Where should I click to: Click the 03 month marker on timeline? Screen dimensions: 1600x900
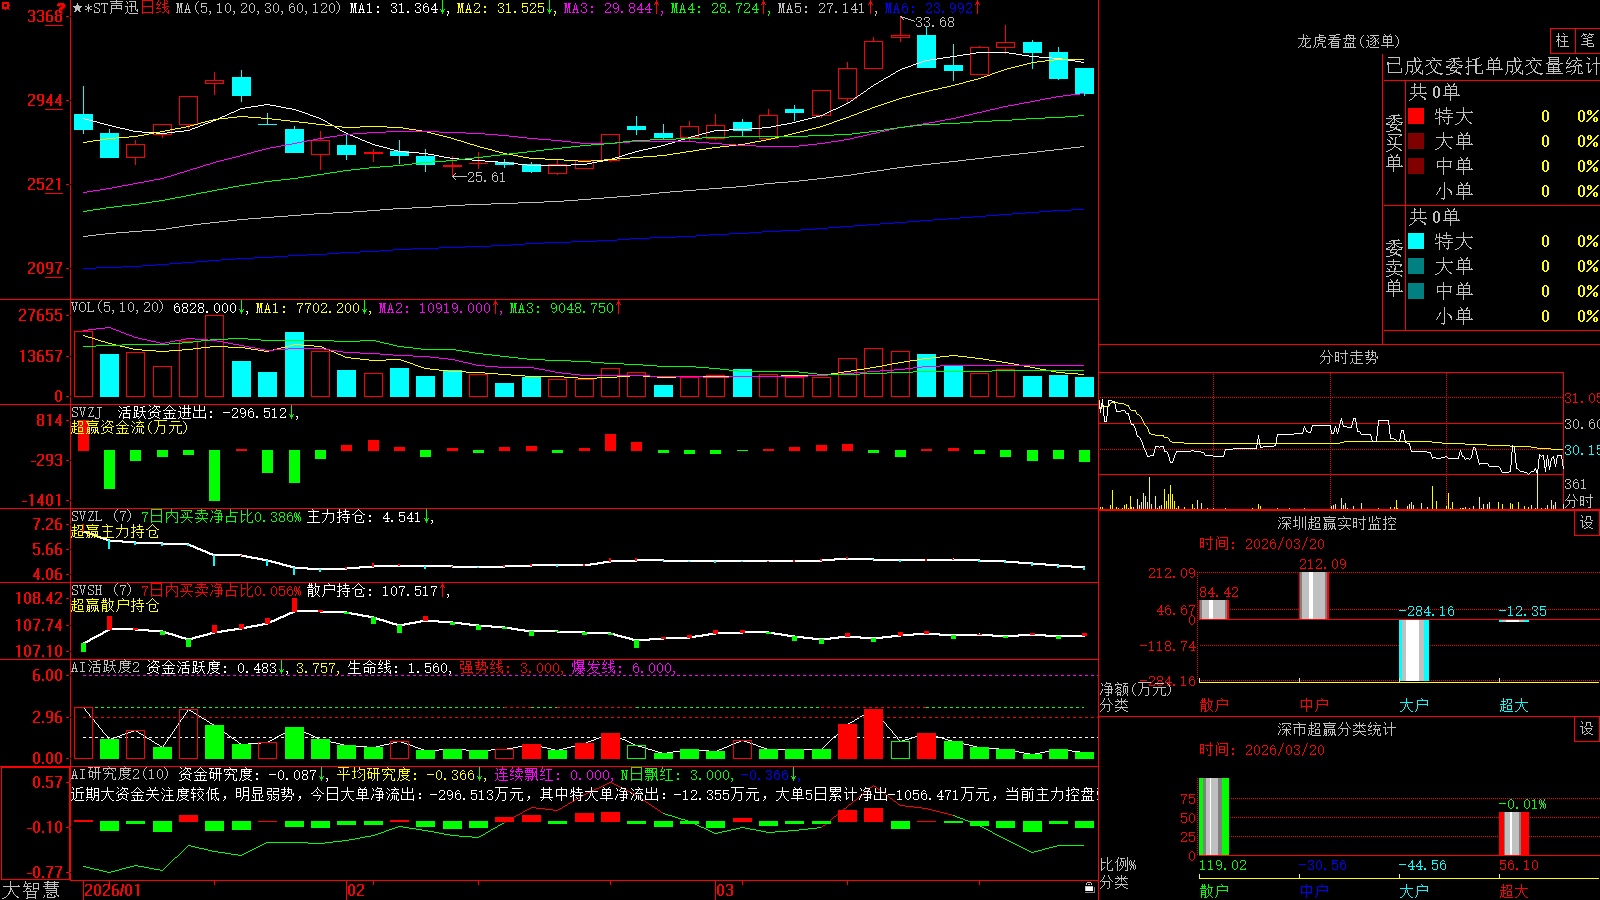(x=725, y=890)
